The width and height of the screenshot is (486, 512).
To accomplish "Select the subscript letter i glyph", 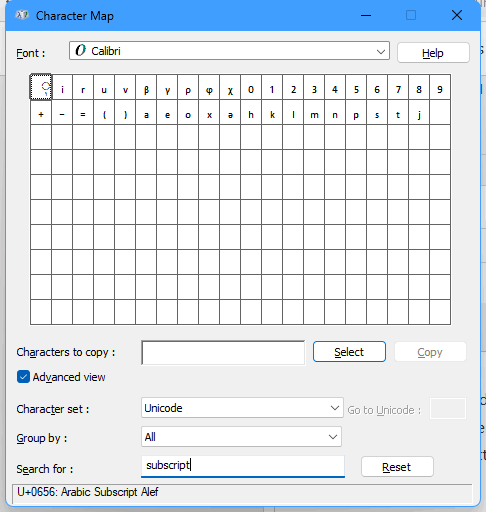I will tap(62, 87).
